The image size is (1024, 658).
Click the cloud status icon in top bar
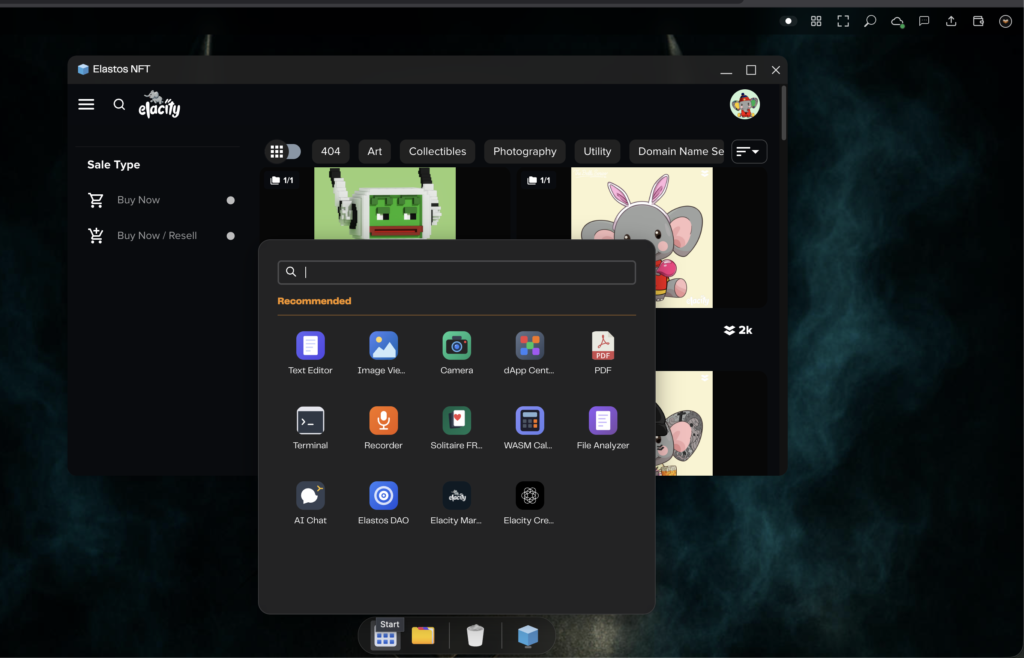tap(897, 21)
